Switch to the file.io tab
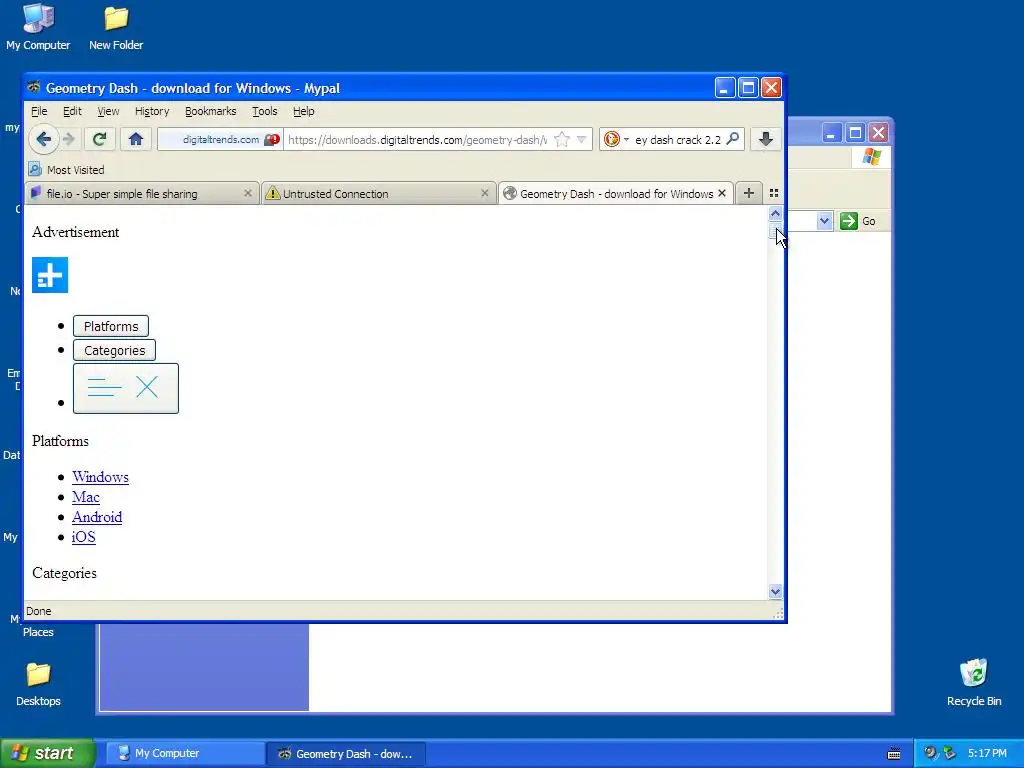 click(x=142, y=194)
